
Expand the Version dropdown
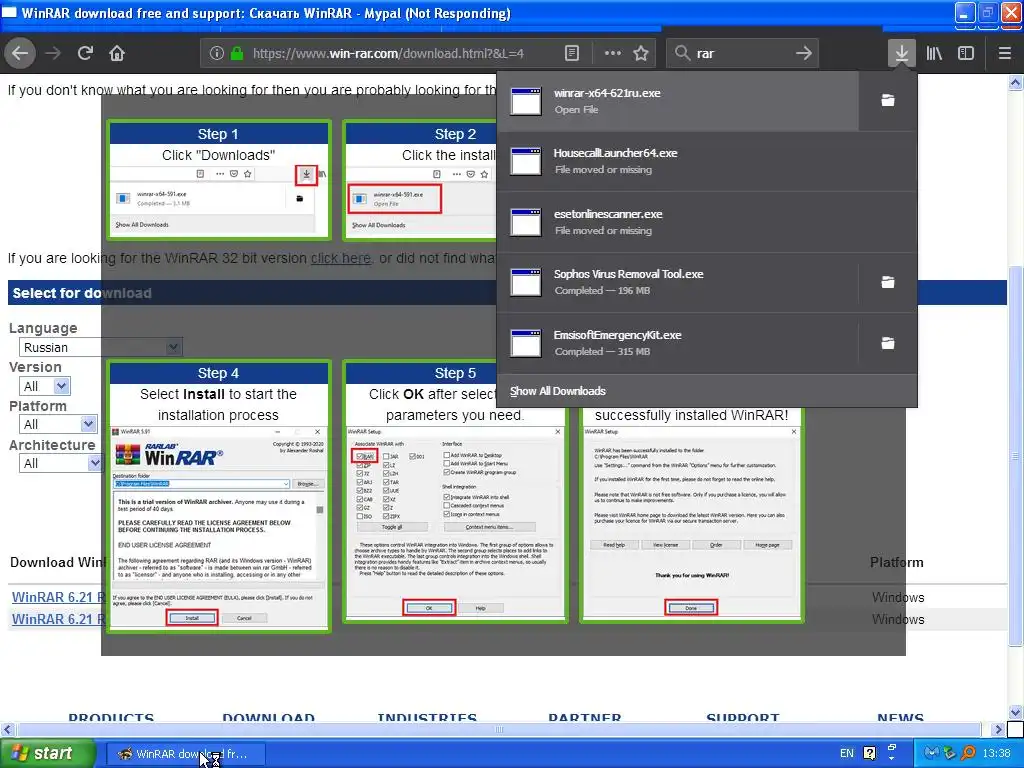coord(44,386)
